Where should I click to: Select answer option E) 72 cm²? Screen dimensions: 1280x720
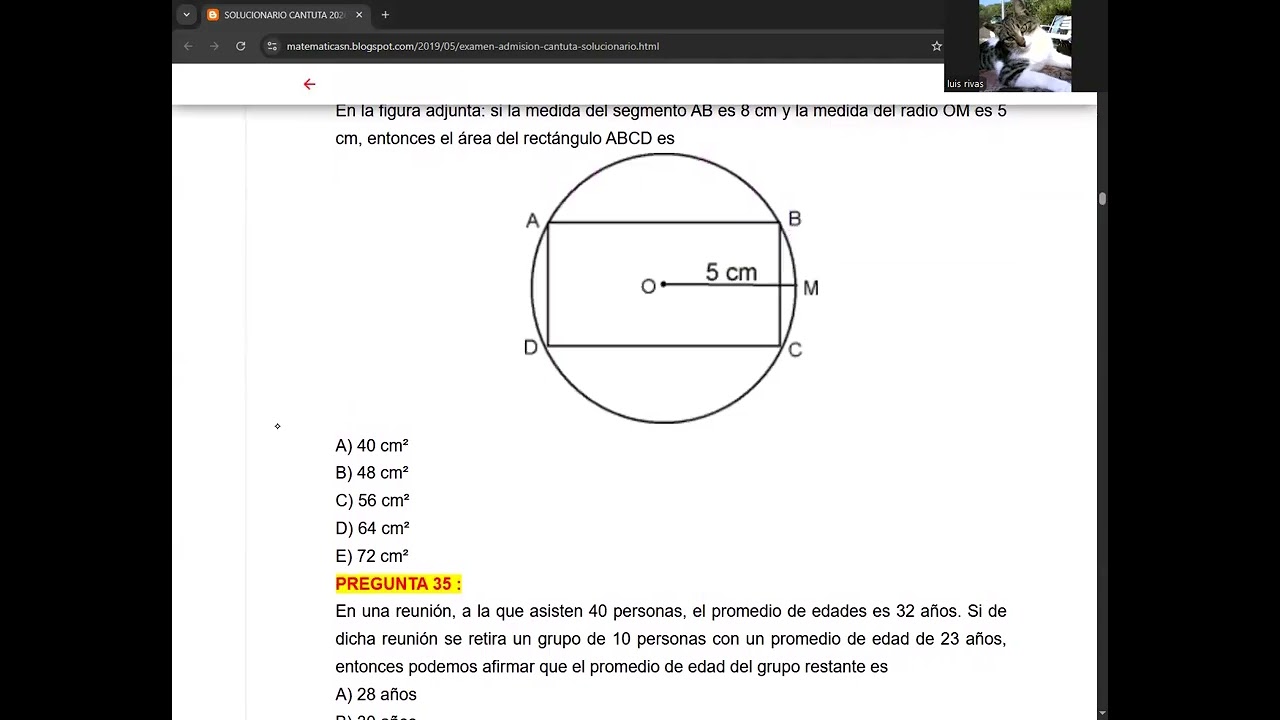pos(372,556)
